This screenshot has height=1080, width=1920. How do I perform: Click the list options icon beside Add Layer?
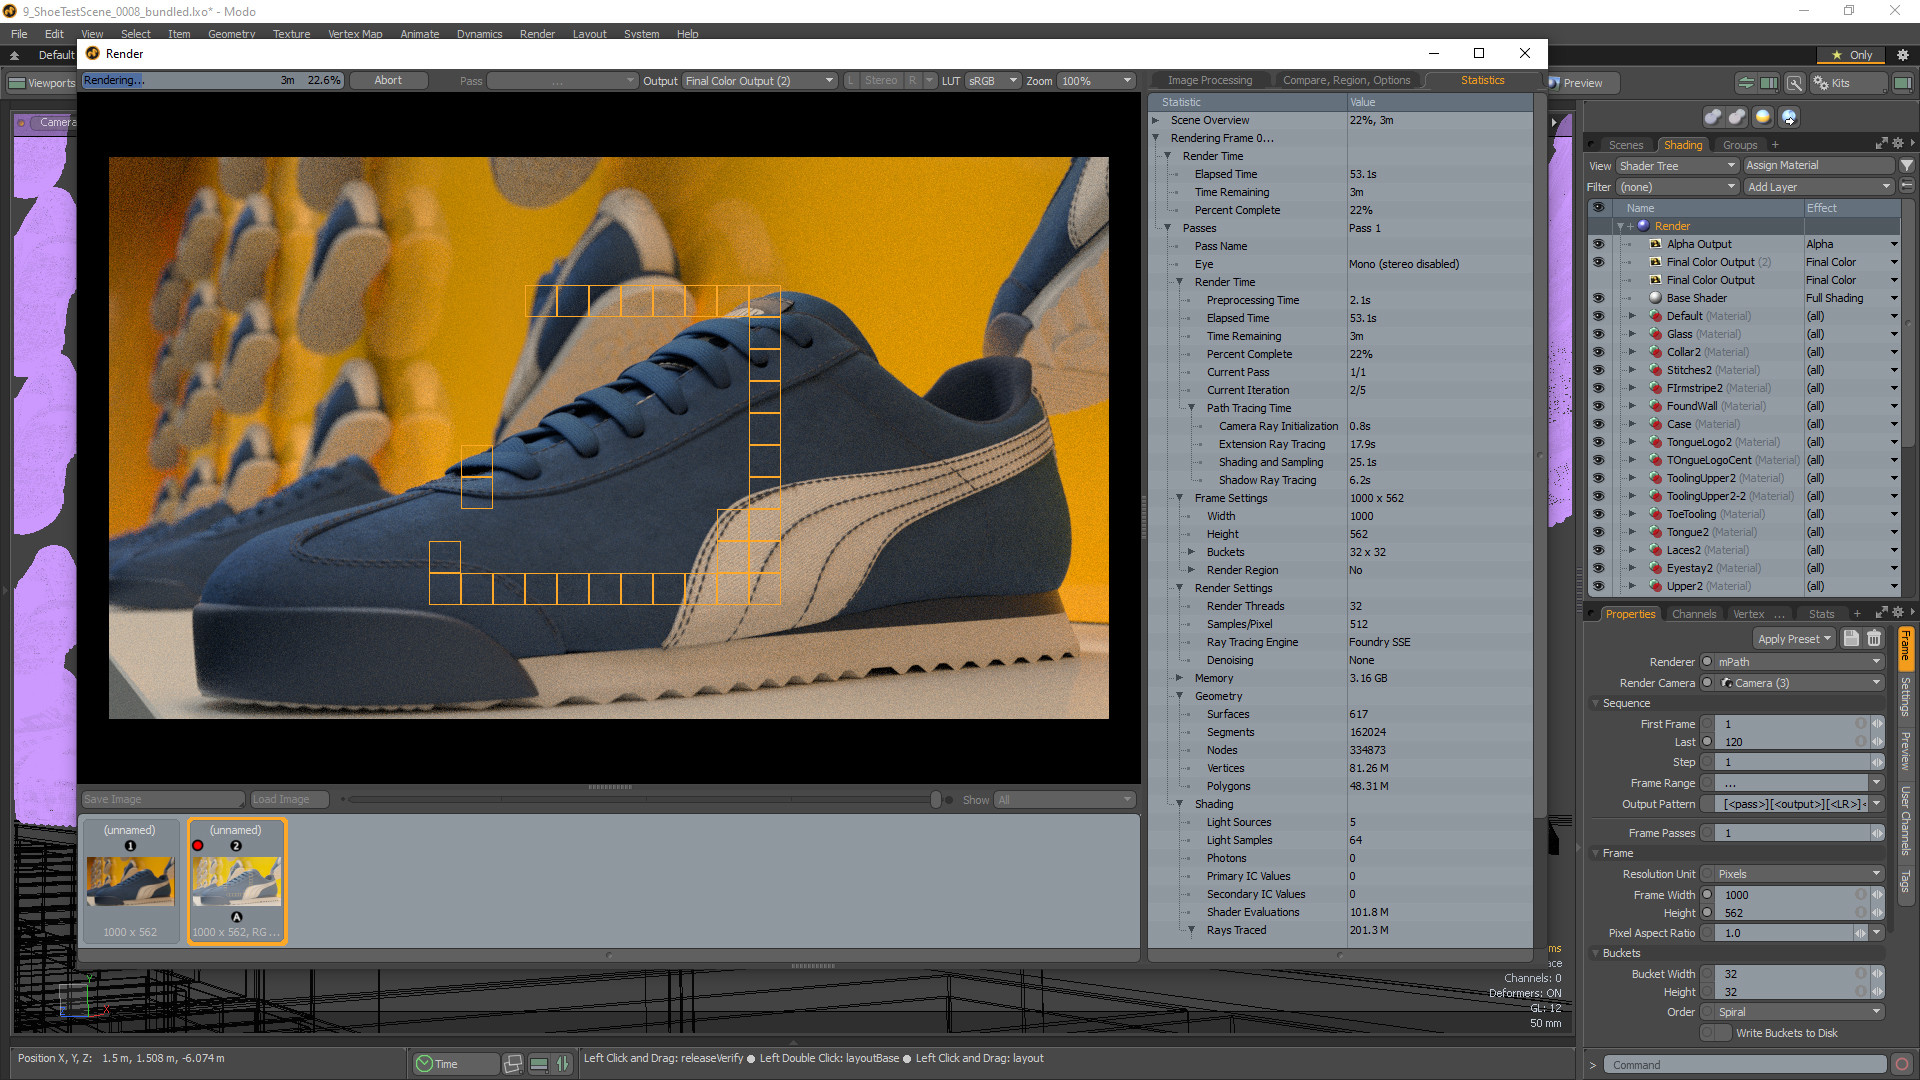[x=1907, y=186]
